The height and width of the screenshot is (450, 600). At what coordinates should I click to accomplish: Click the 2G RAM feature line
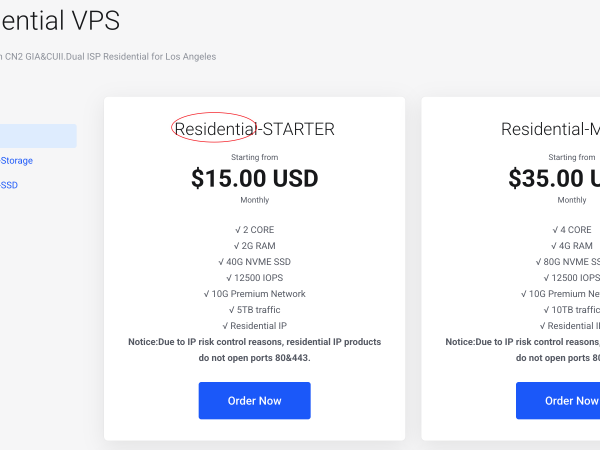[x=254, y=246]
